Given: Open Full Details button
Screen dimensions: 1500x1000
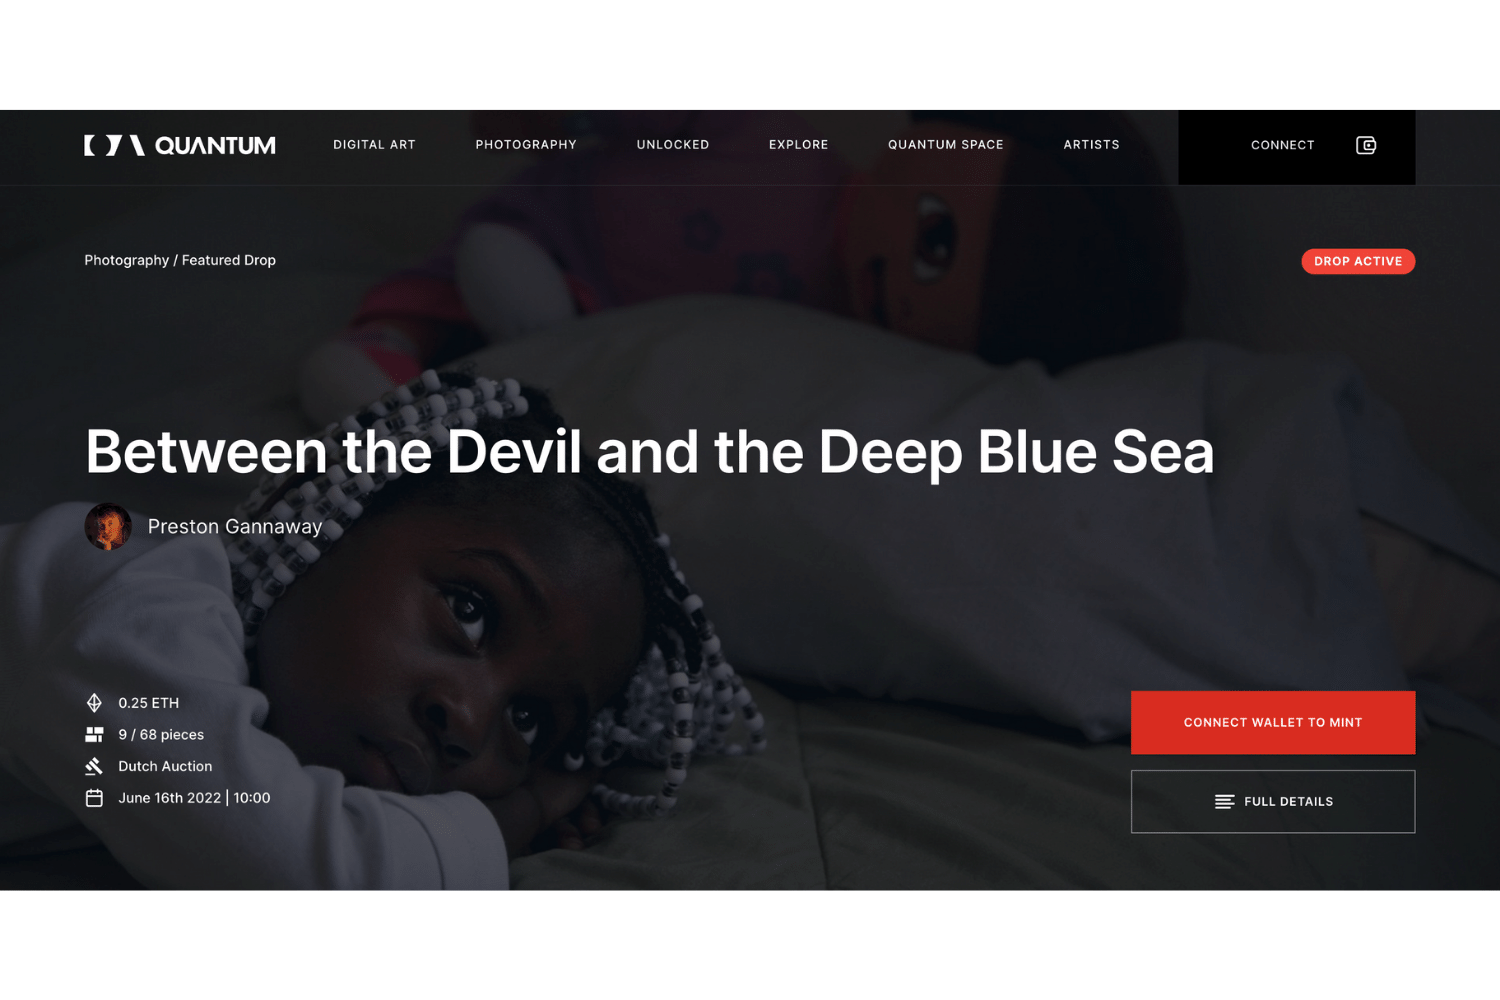Looking at the screenshot, I should 1273,802.
